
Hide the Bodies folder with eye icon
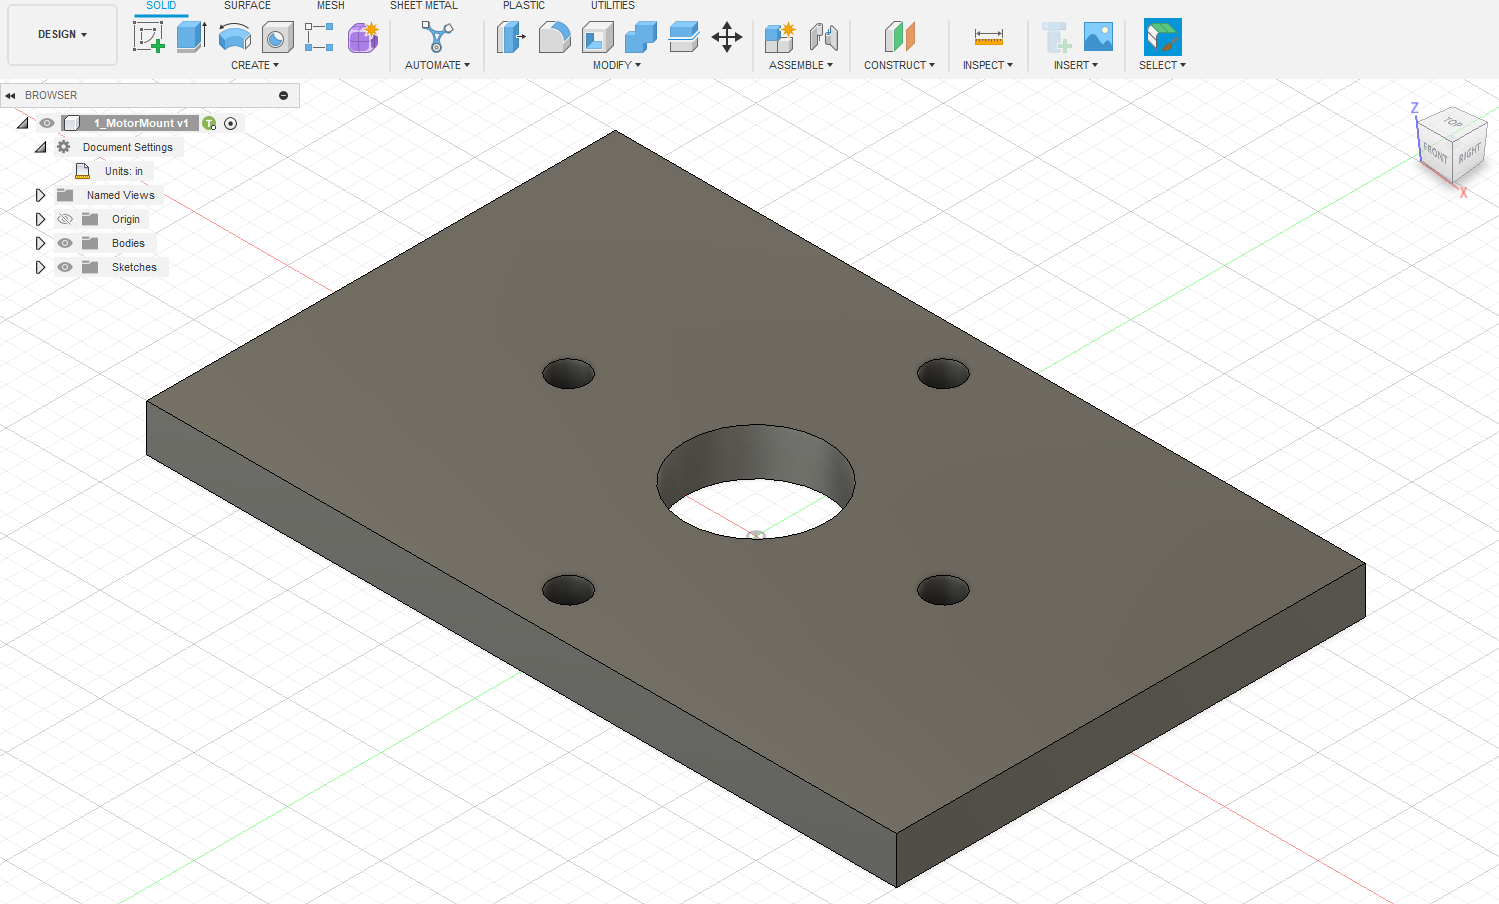65,243
